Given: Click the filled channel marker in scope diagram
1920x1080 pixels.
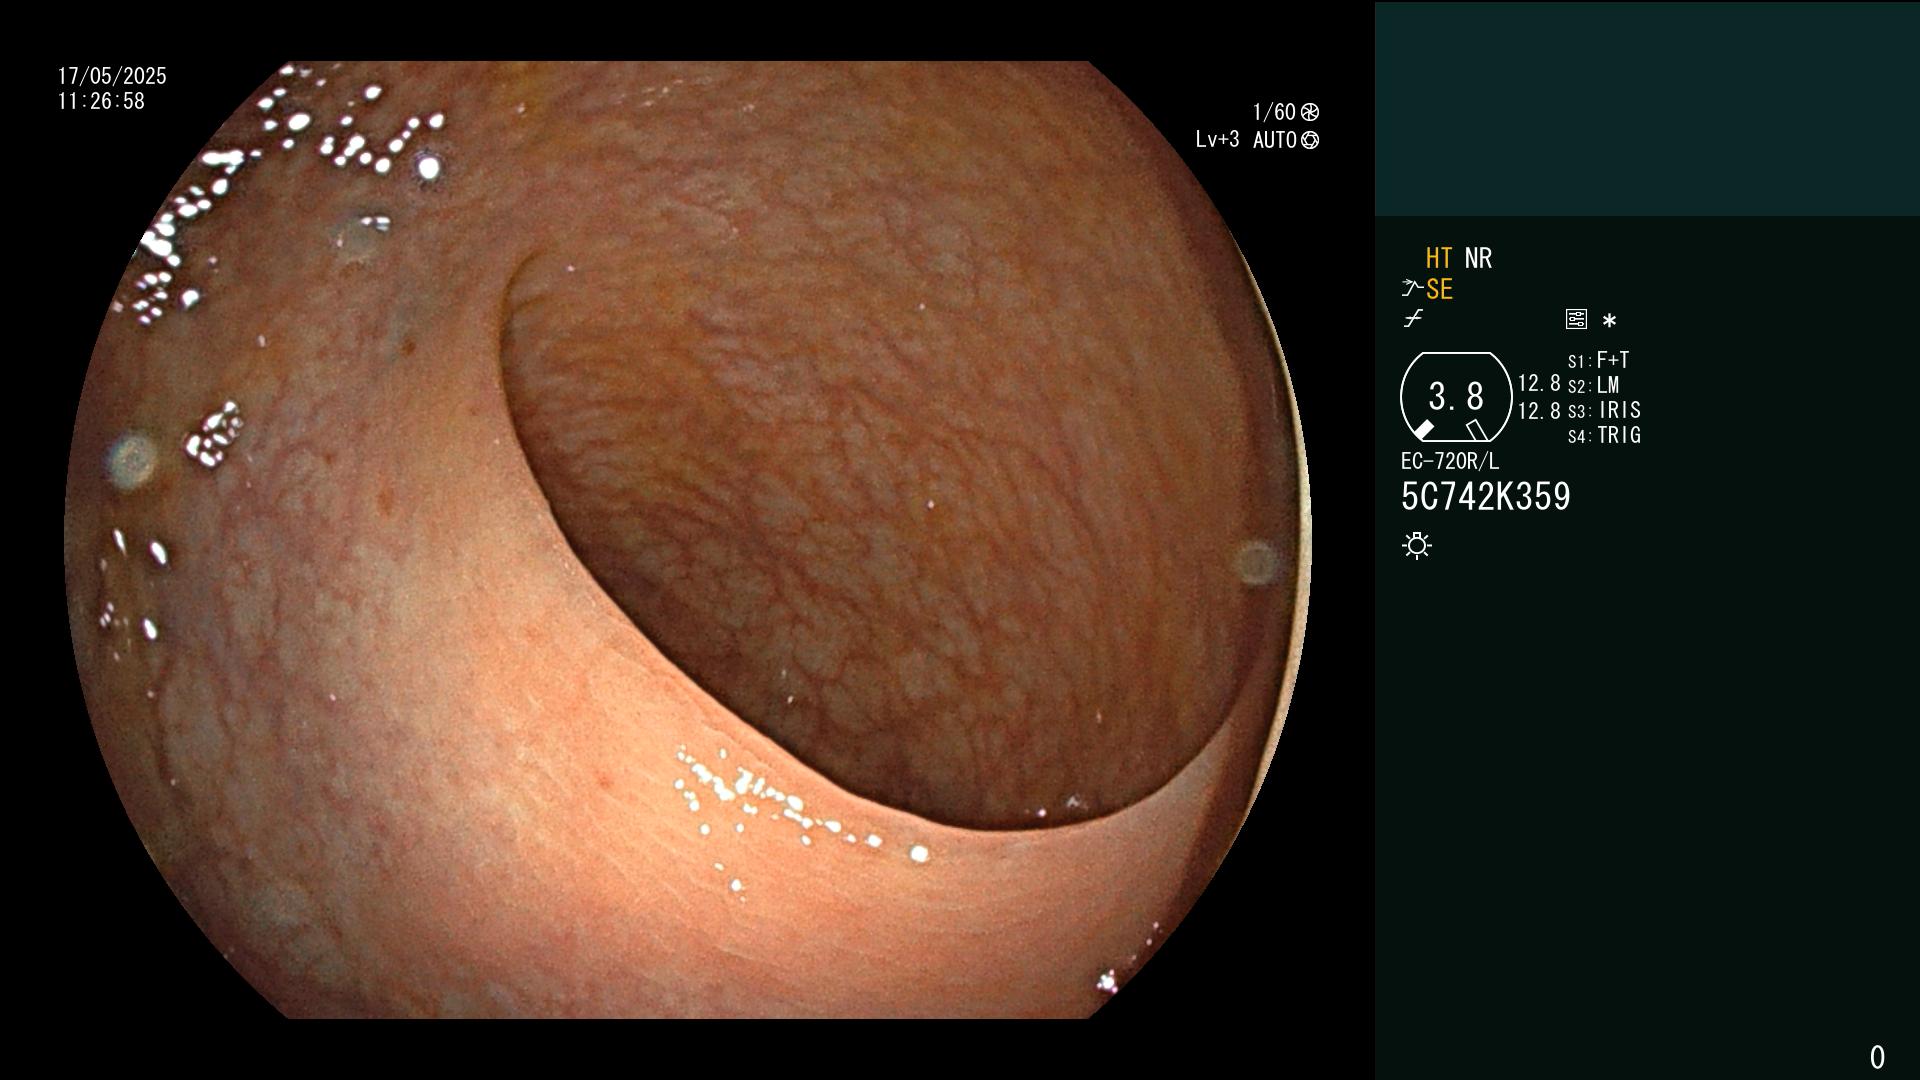Looking at the screenshot, I should pyautogui.click(x=1423, y=430).
